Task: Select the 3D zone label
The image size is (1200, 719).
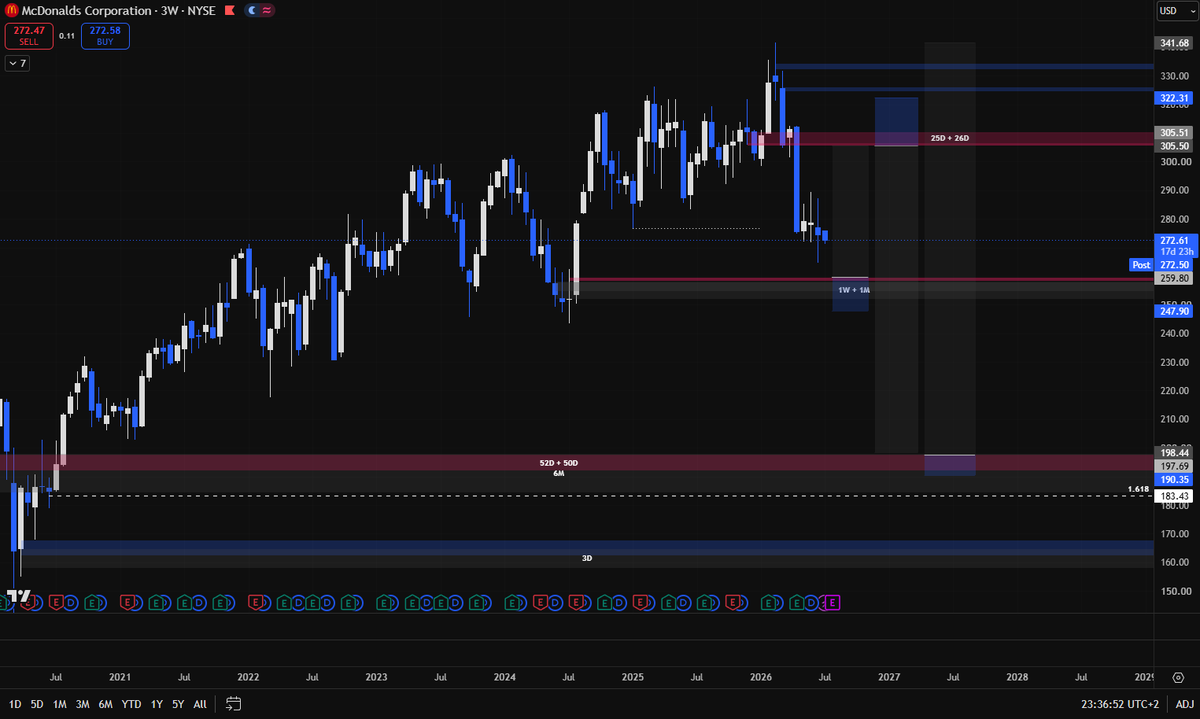Action: [x=587, y=558]
